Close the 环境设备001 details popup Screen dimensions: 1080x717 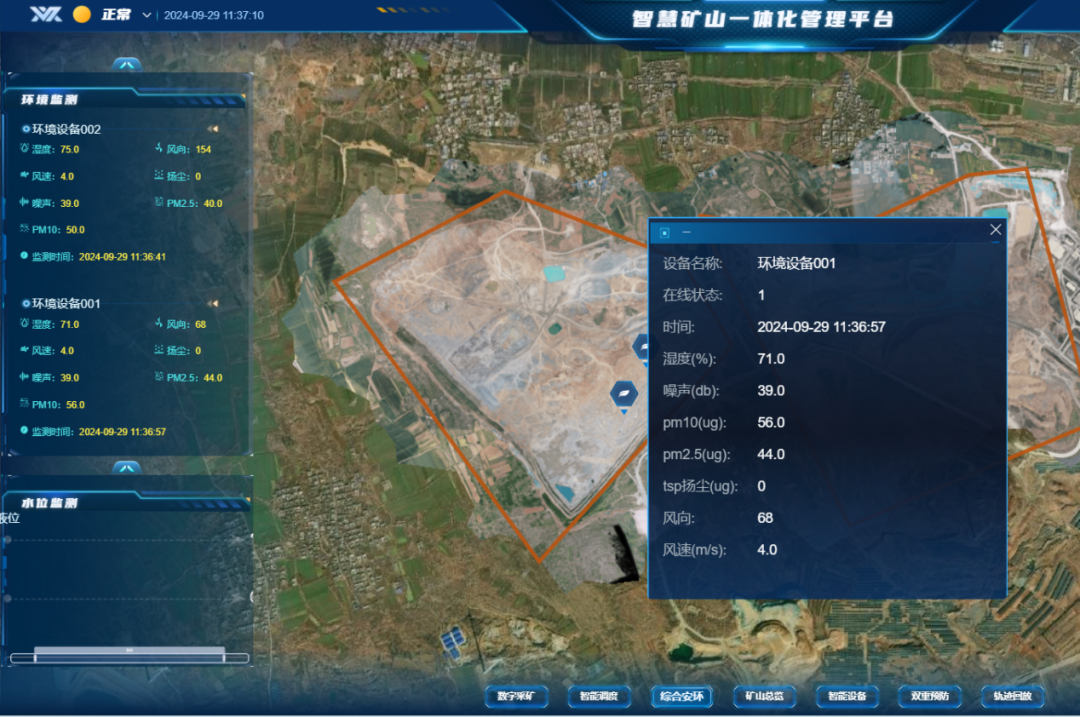[995, 230]
